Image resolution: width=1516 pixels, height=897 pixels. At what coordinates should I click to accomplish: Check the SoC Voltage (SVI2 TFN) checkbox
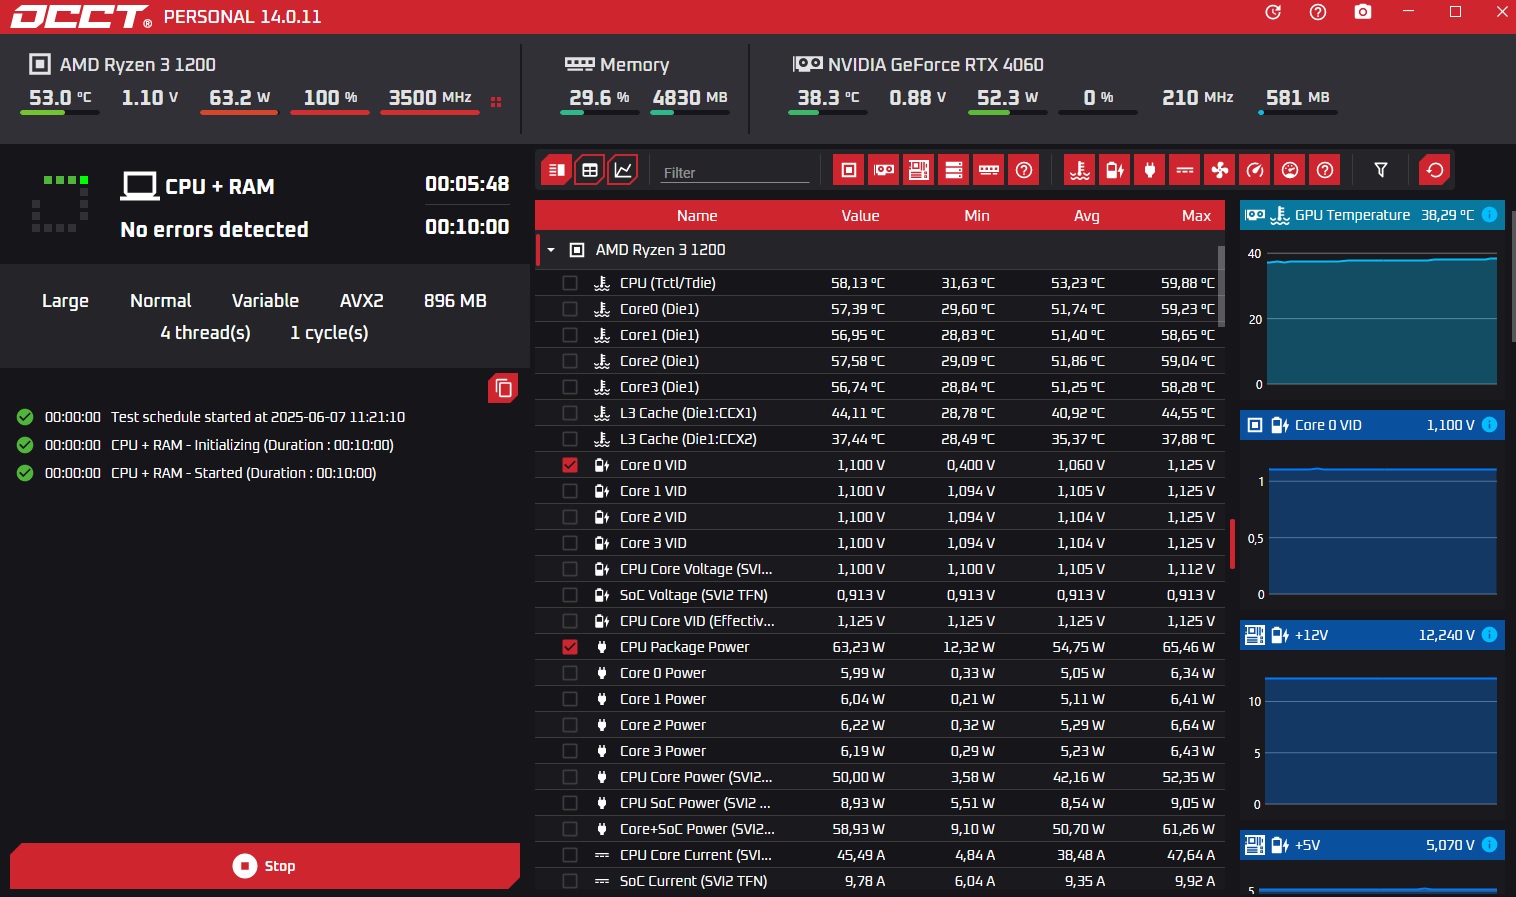coord(570,595)
